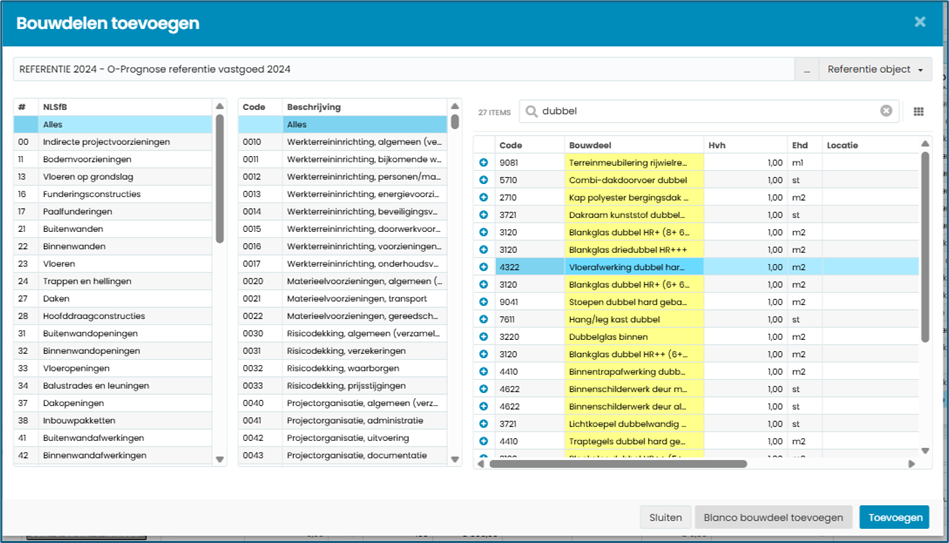Add Traptegels dubbel hard ge... with plus icon
Image resolution: width=949 pixels, height=543 pixels.
click(483, 441)
